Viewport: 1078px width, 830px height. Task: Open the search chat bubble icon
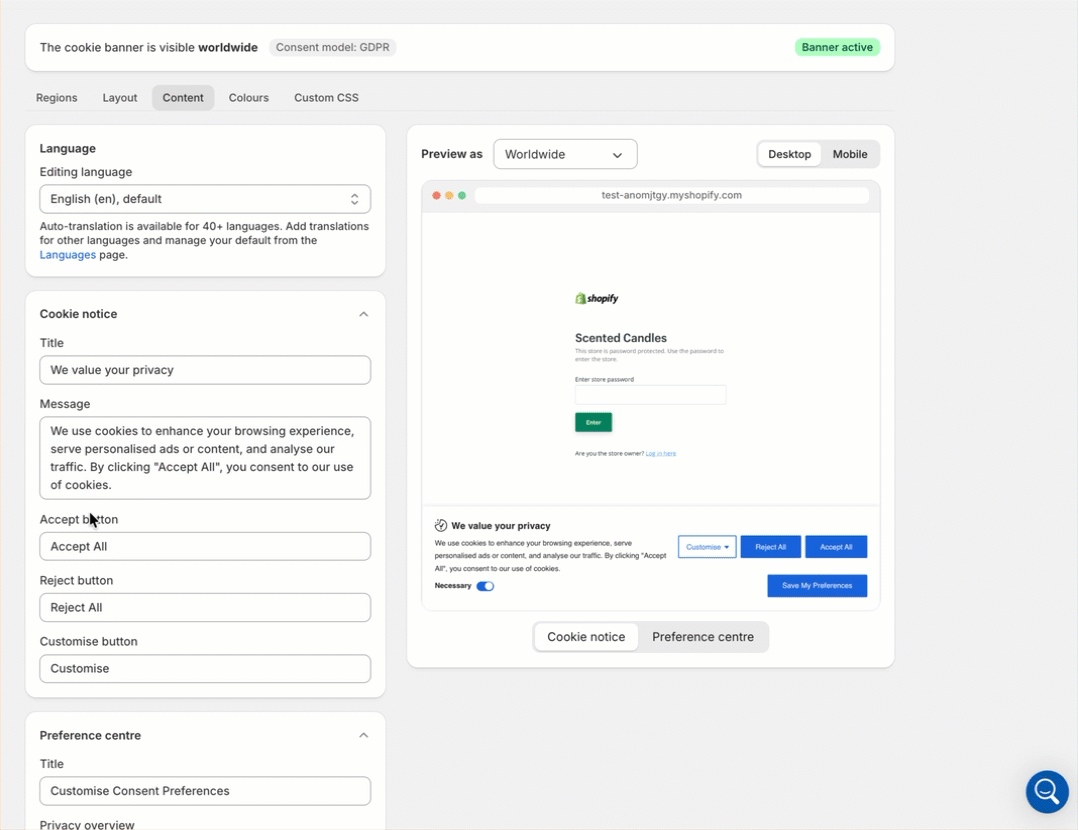pyautogui.click(x=1047, y=791)
